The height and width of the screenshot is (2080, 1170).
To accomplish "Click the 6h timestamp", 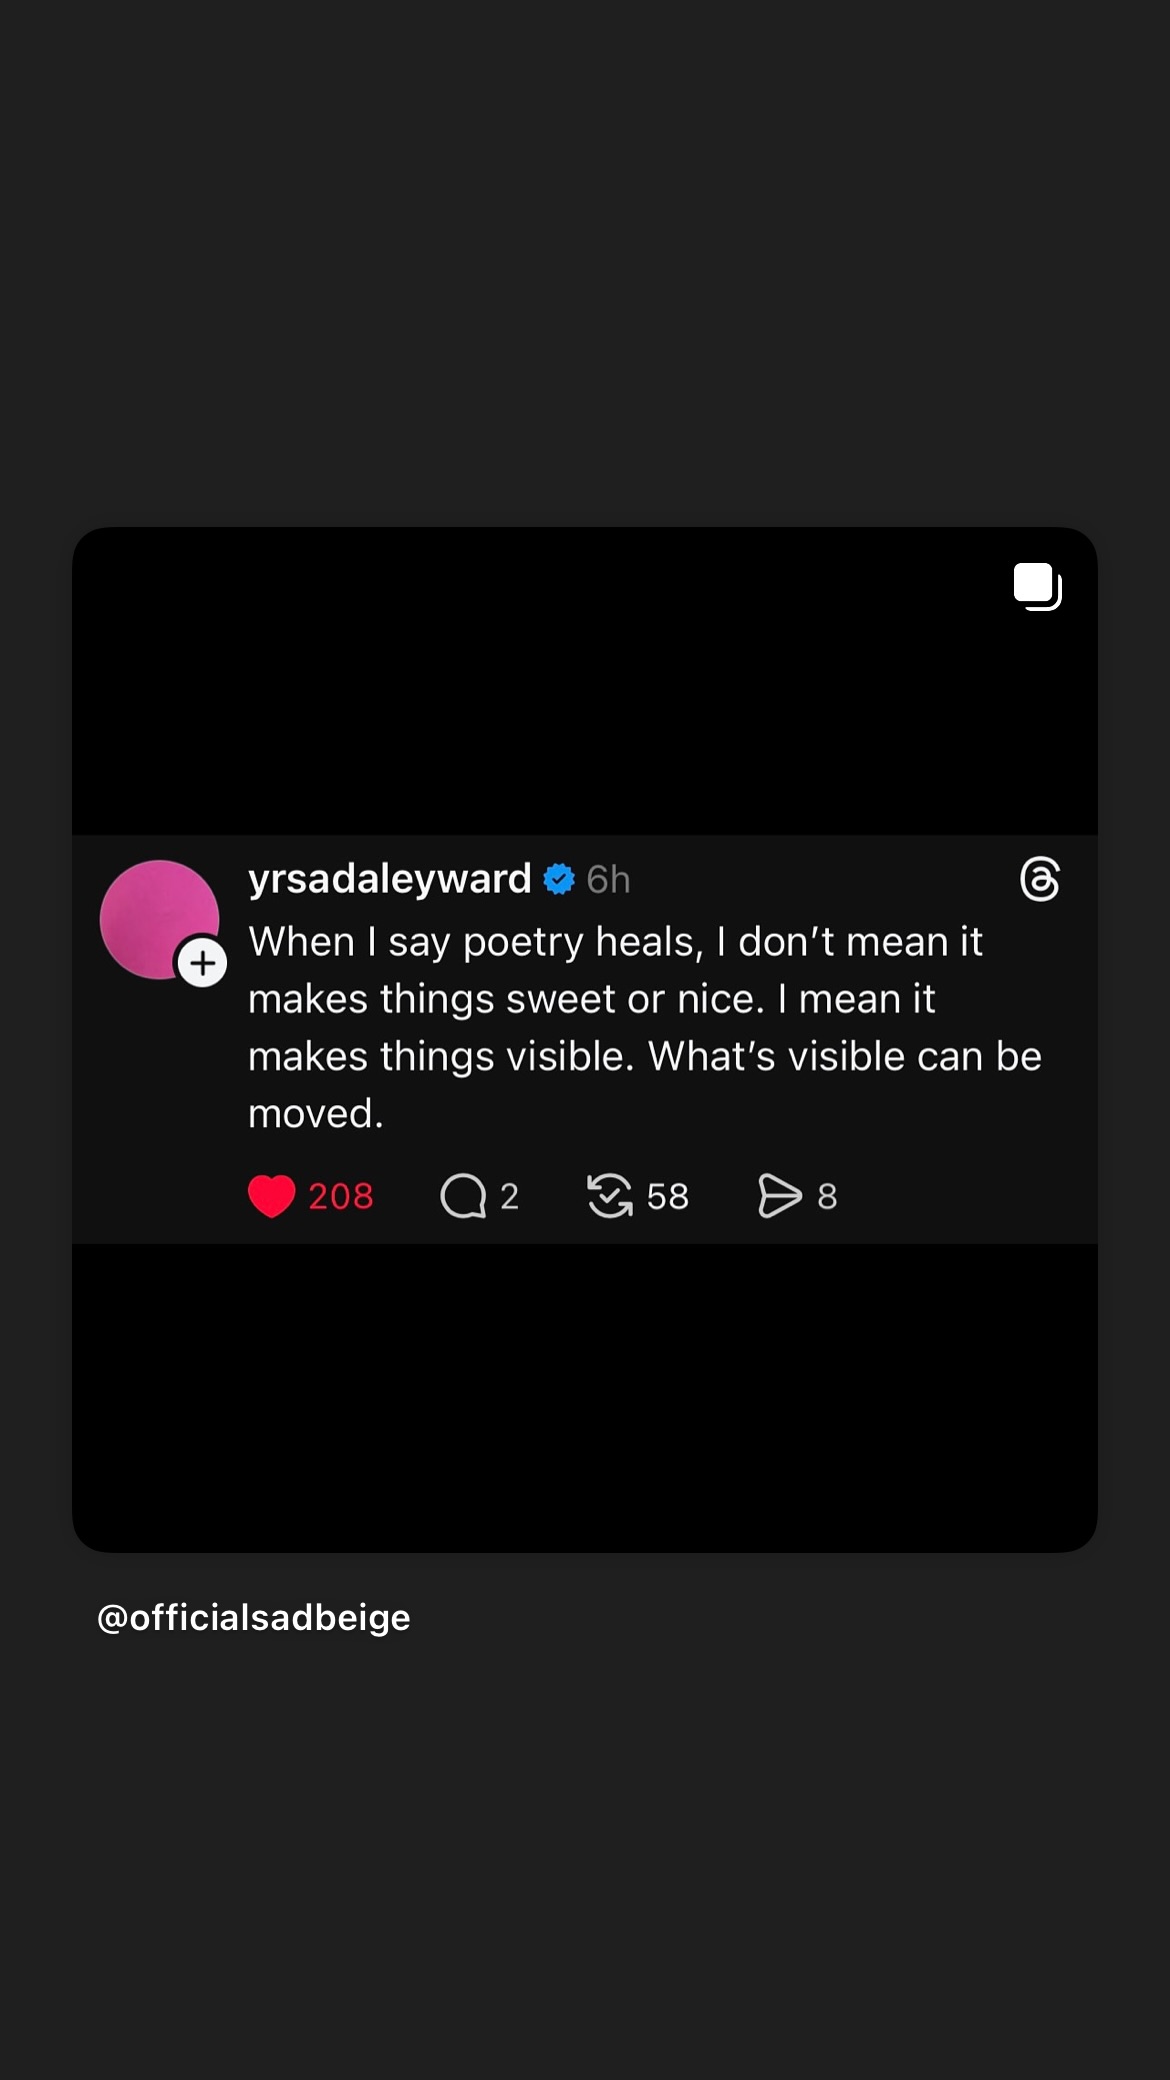I will [608, 880].
